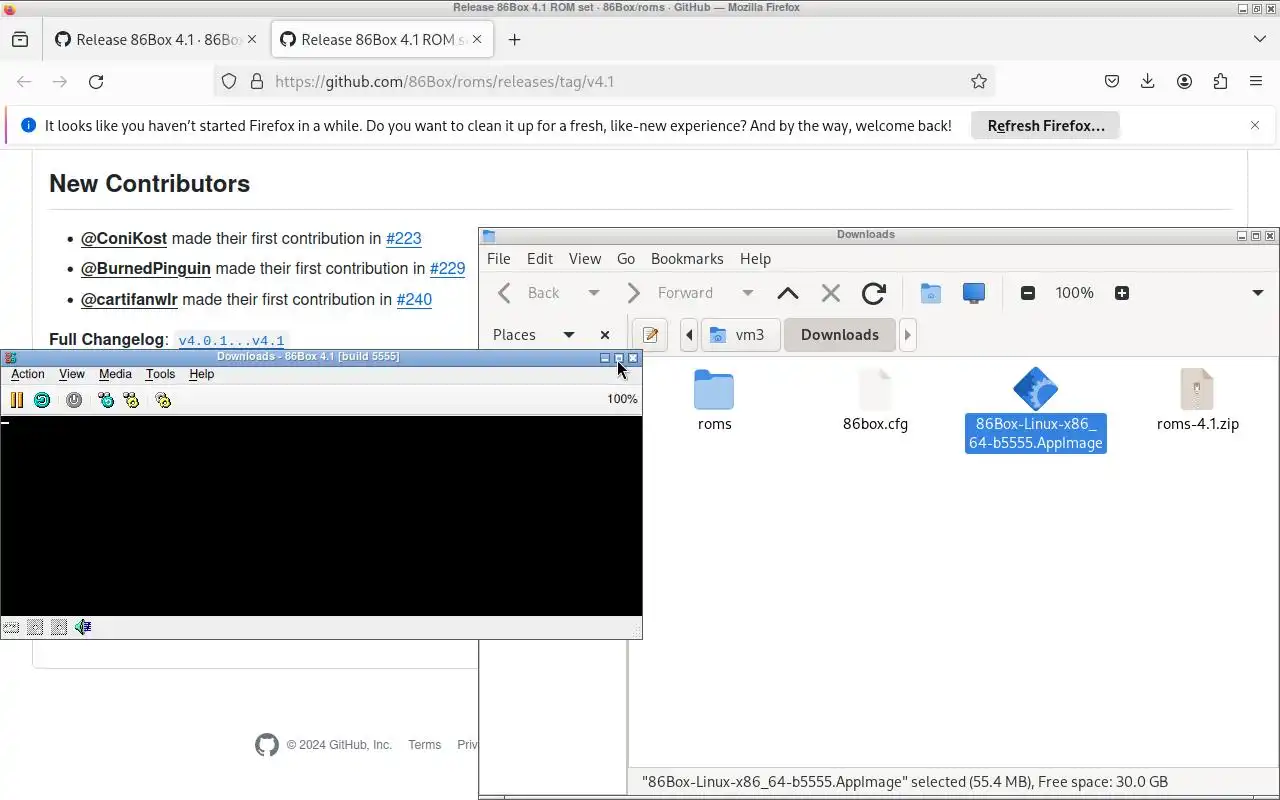Zoom out with the minus button
This screenshot has width=1280, height=800.
pos(1028,293)
